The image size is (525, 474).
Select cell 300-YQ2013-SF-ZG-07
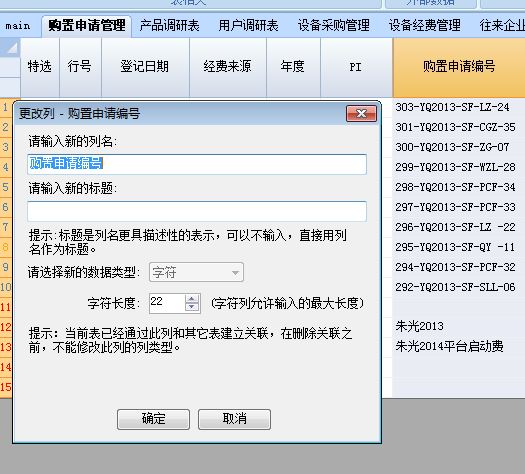click(x=459, y=147)
